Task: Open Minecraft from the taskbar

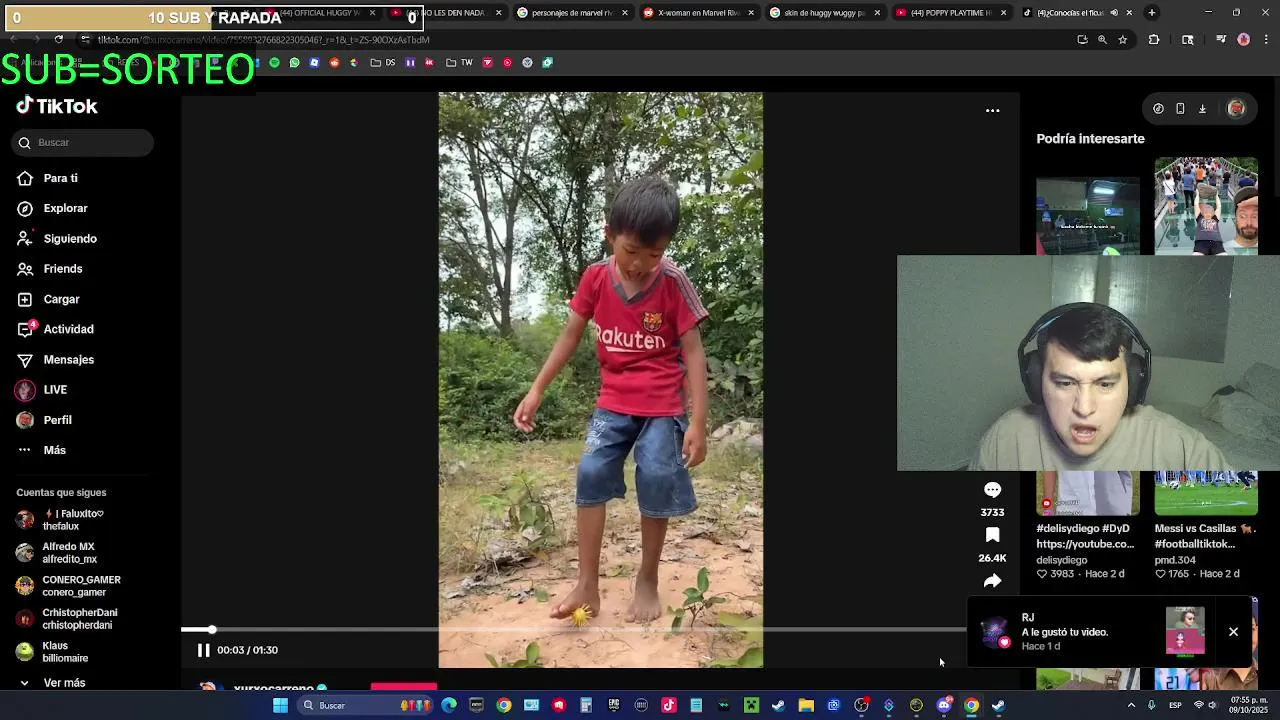Action: click(751, 705)
